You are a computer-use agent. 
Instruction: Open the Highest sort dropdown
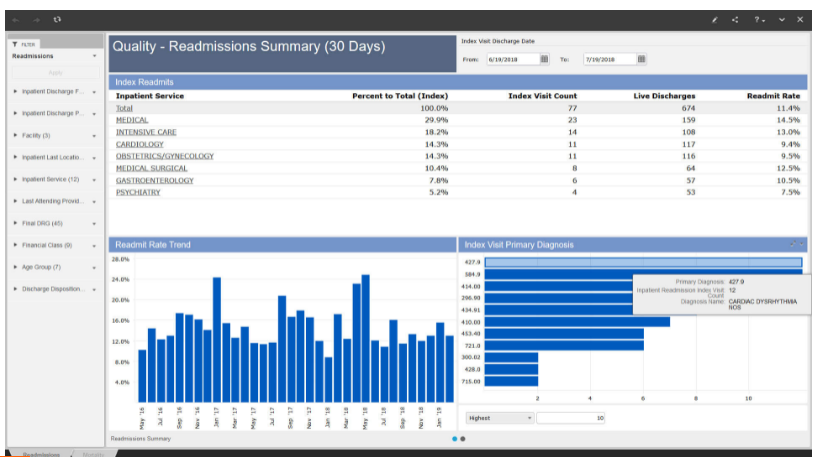[500, 418]
